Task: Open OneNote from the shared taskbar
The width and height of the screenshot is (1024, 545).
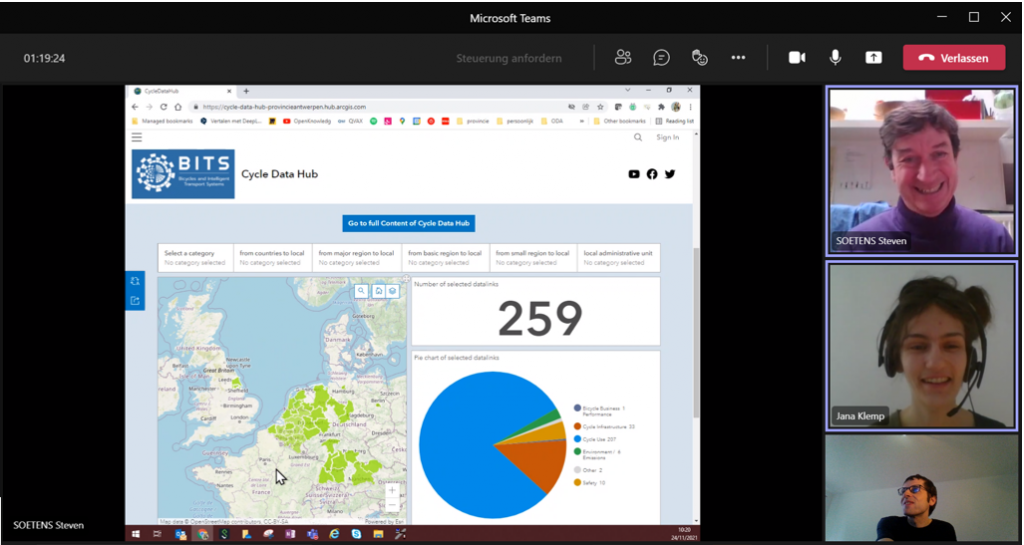Action: [x=289, y=534]
